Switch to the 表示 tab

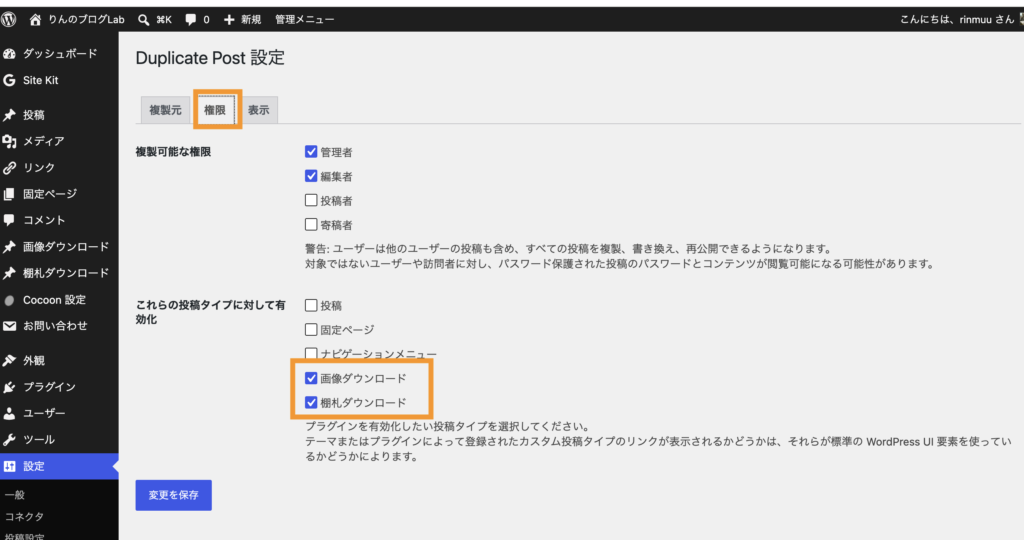[259, 110]
